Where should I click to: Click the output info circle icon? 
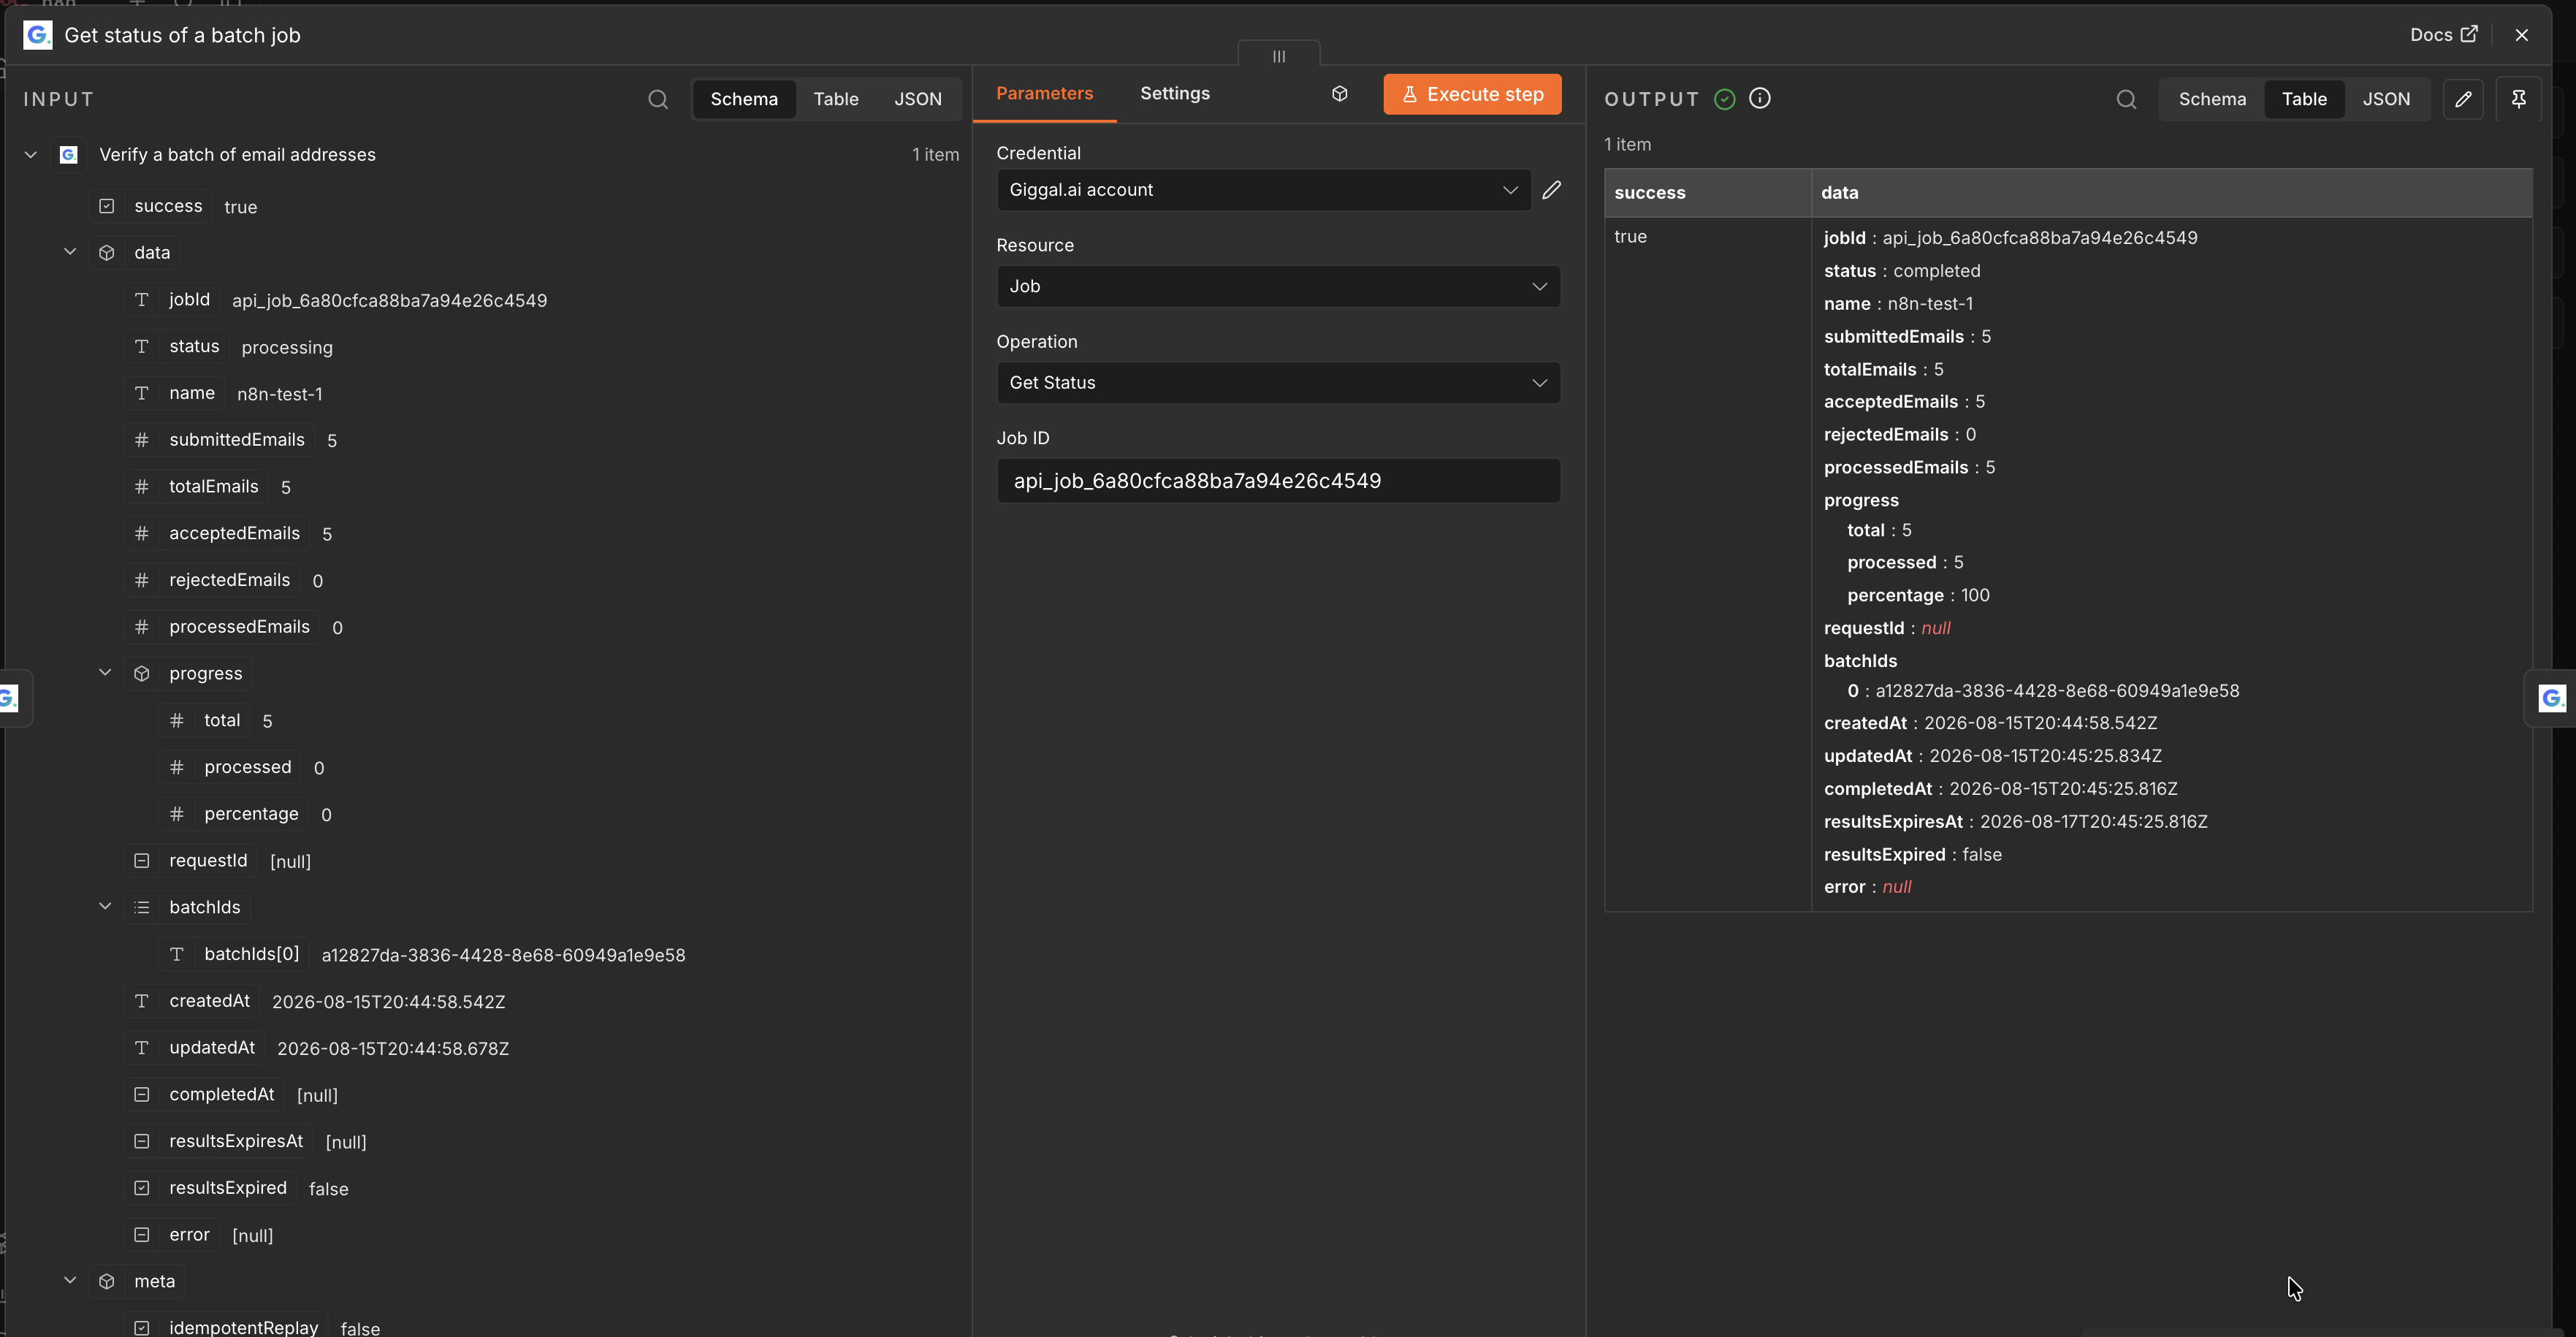1760,98
